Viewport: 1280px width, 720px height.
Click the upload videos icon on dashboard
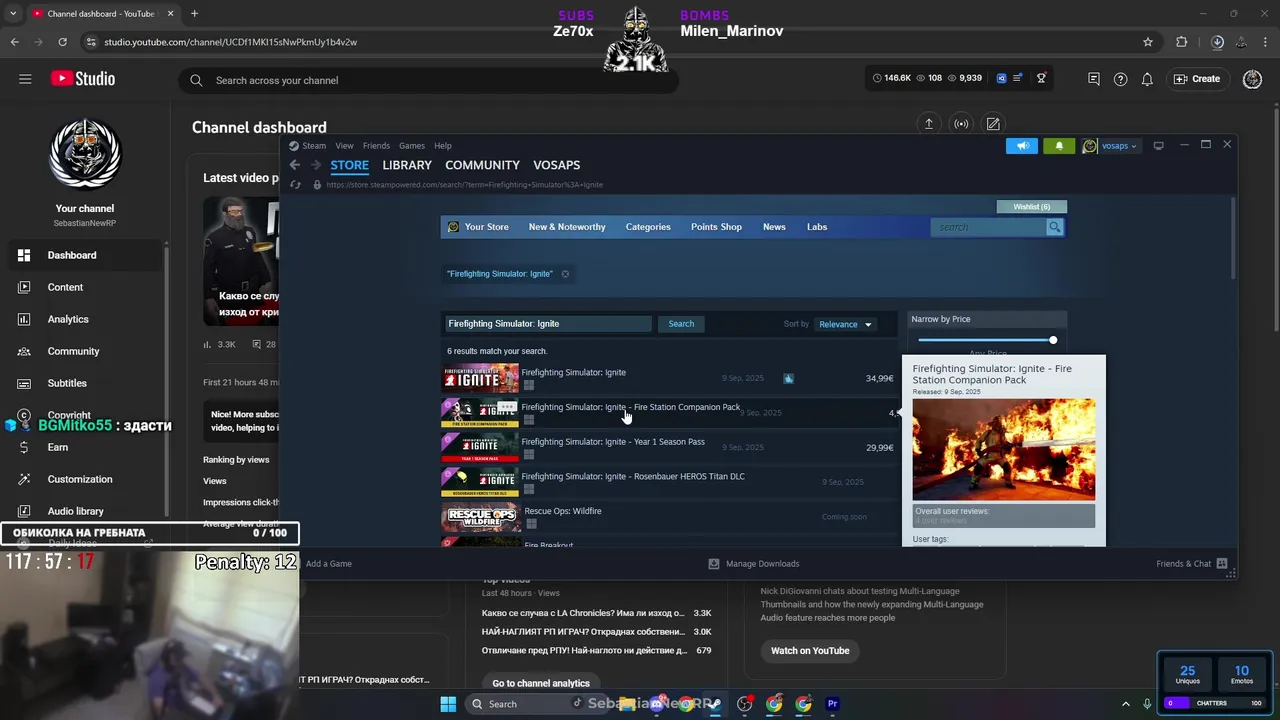(x=928, y=124)
